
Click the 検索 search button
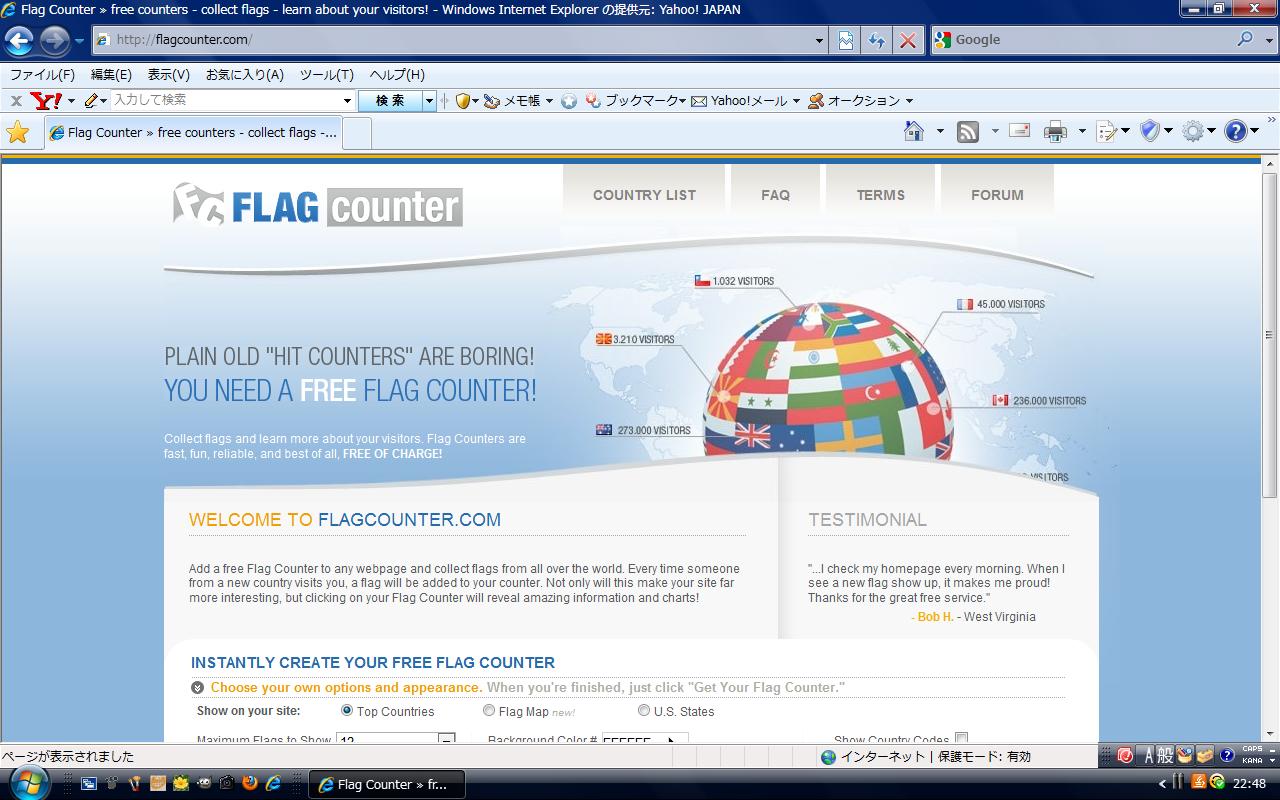coord(390,100)
